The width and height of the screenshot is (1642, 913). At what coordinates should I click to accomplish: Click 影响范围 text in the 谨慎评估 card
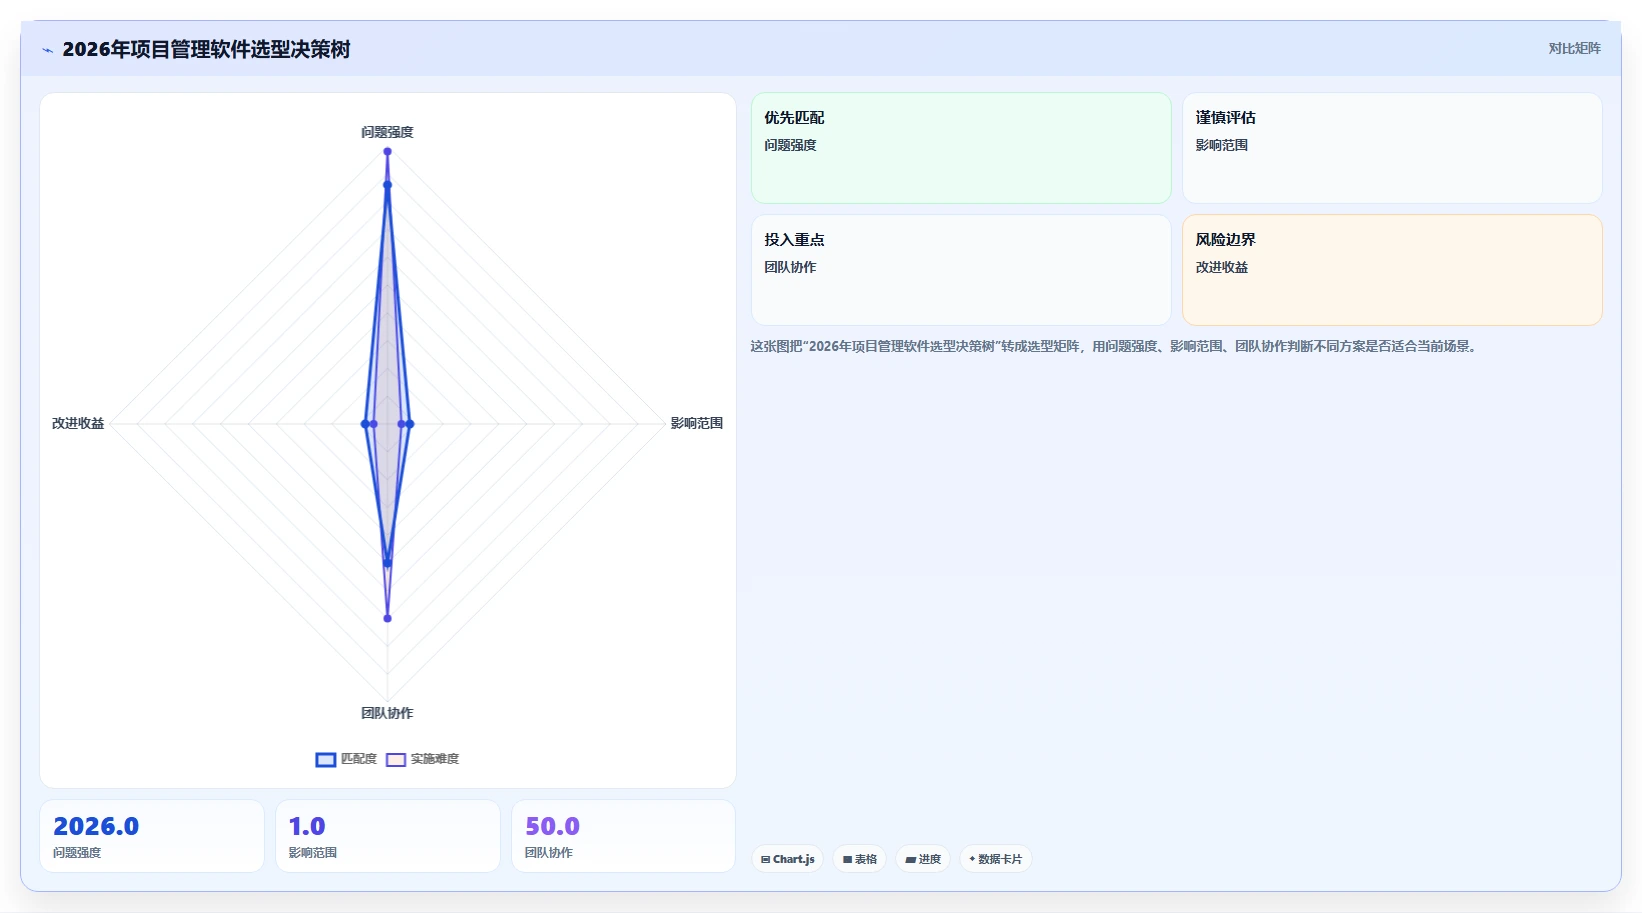[1222, 145]
